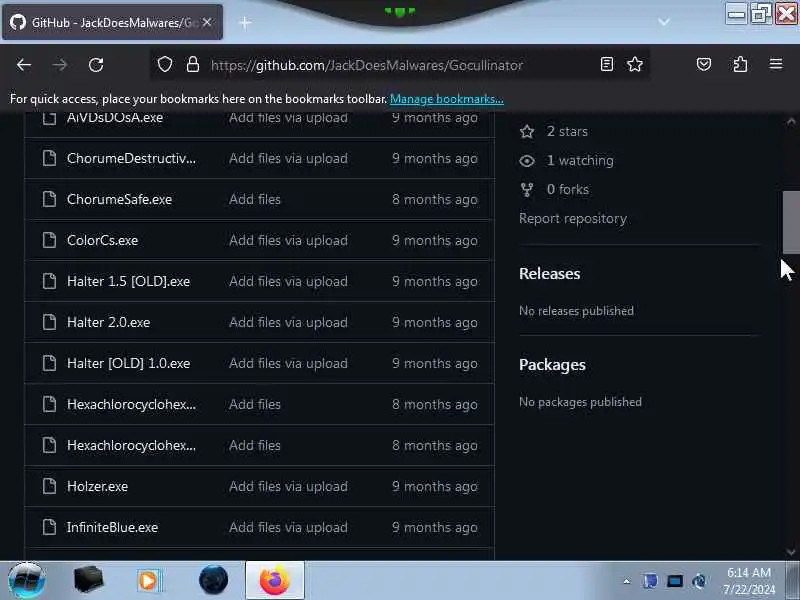Open the ChorumeDestructiv... file
The width and height of the screenshot is (800, 600).
tap(131, 158)
